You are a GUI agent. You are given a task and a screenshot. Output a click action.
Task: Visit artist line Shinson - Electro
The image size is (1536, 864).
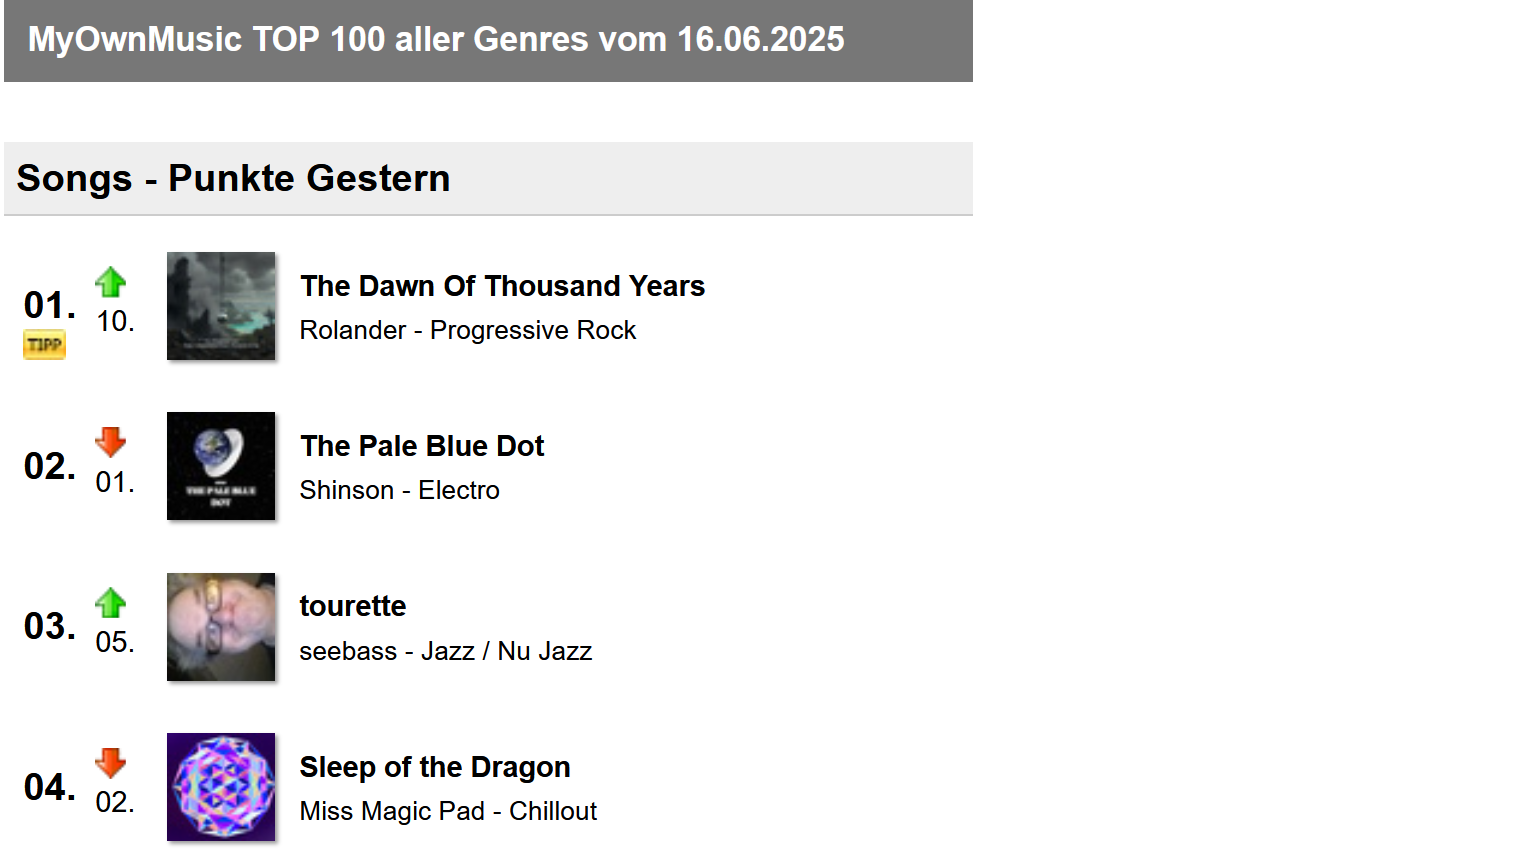(x=400, y=490)
